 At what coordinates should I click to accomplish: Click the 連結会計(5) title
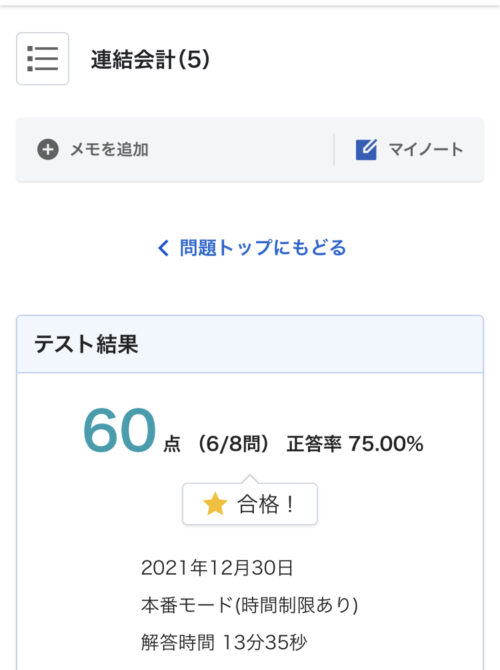[150, 59]
